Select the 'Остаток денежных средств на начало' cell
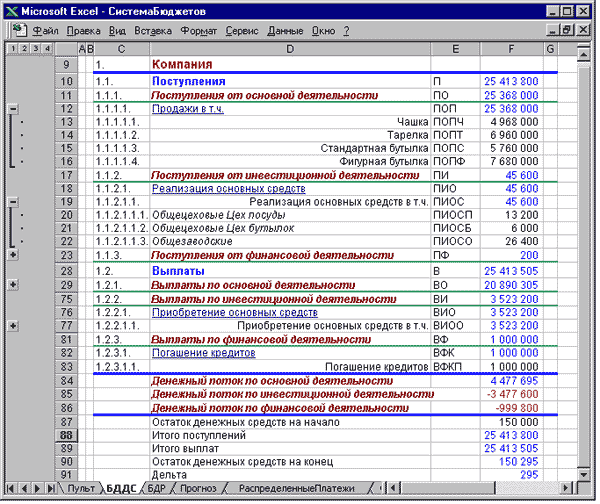The image size is (600, 504). 290,422
